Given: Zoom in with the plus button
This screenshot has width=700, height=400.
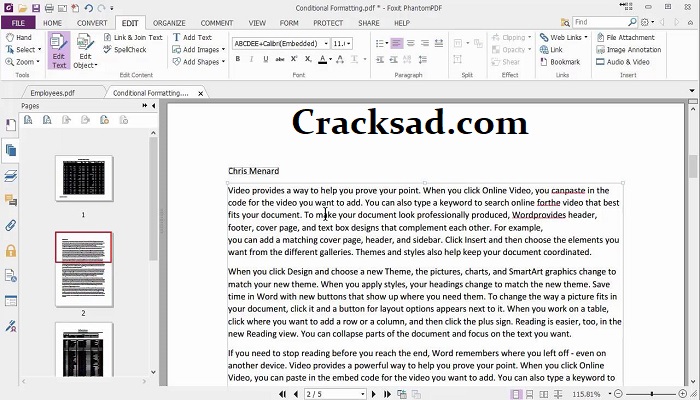Looking at the screenshot, I should tap(683, 394).
